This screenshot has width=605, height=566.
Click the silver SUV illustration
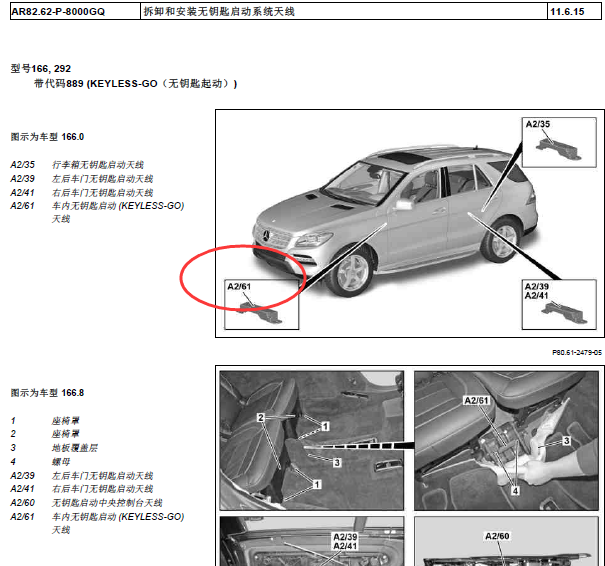click(x=394, y=220)
